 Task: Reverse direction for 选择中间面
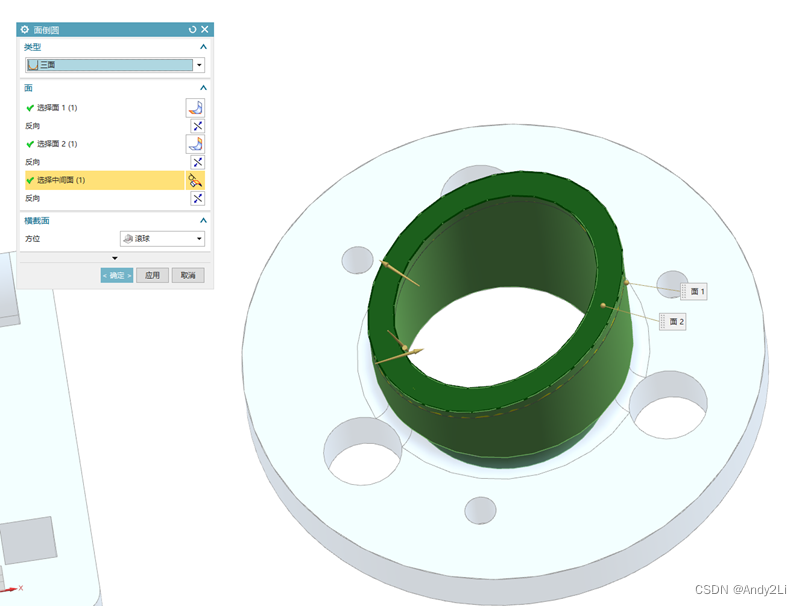pyautogui.click(x=197, y=198)
